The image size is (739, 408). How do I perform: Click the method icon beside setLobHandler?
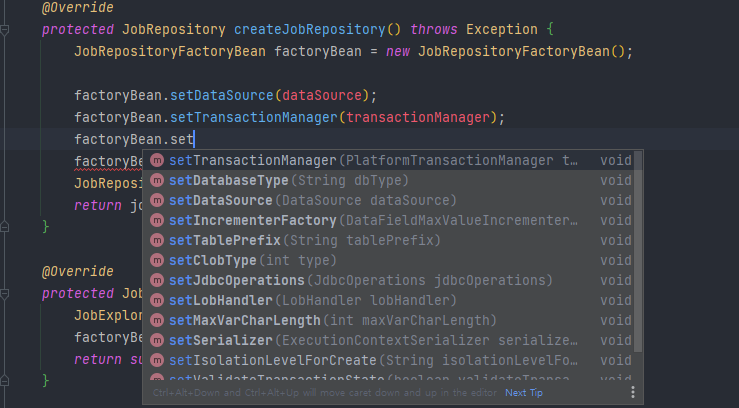157,300
